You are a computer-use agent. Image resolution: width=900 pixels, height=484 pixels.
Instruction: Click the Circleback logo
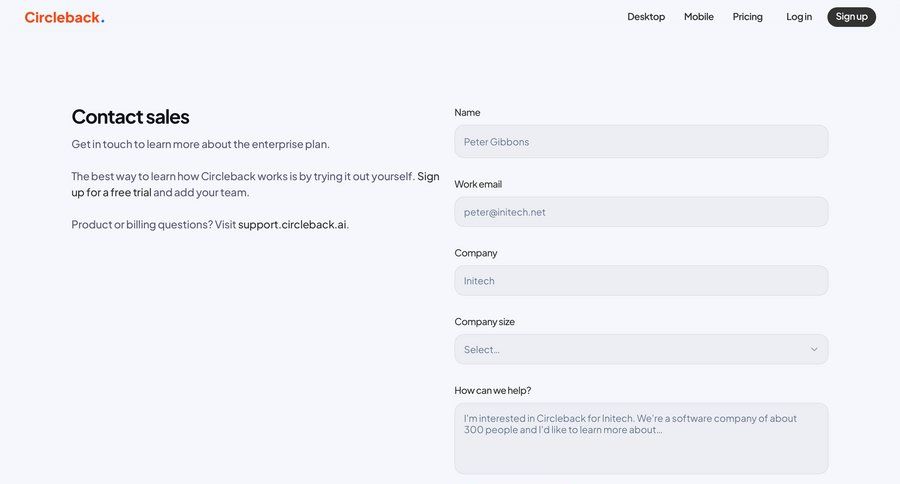64,17
